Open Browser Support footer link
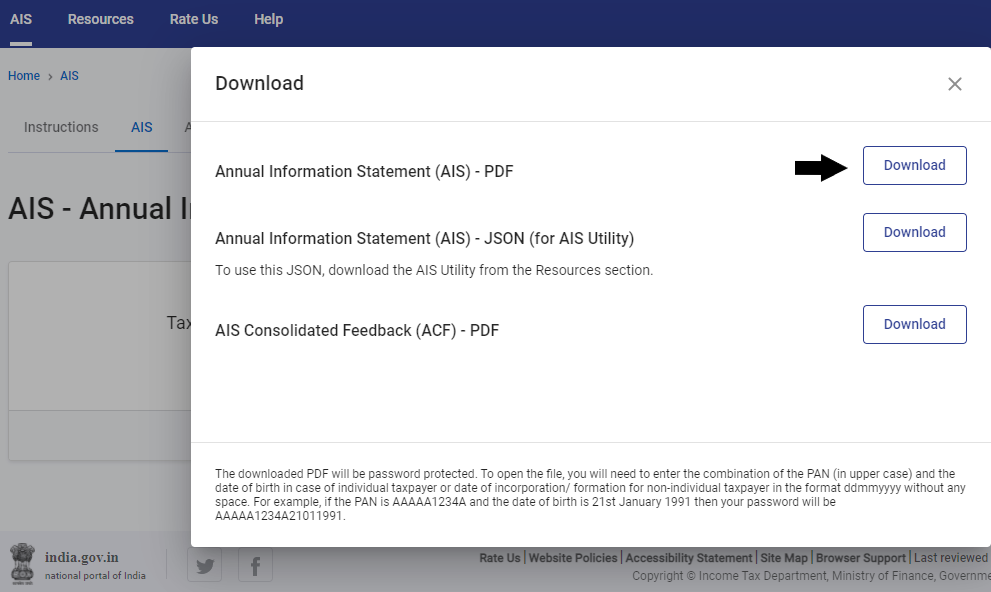The width and height of the screenshot is (991, 592). 861,558
